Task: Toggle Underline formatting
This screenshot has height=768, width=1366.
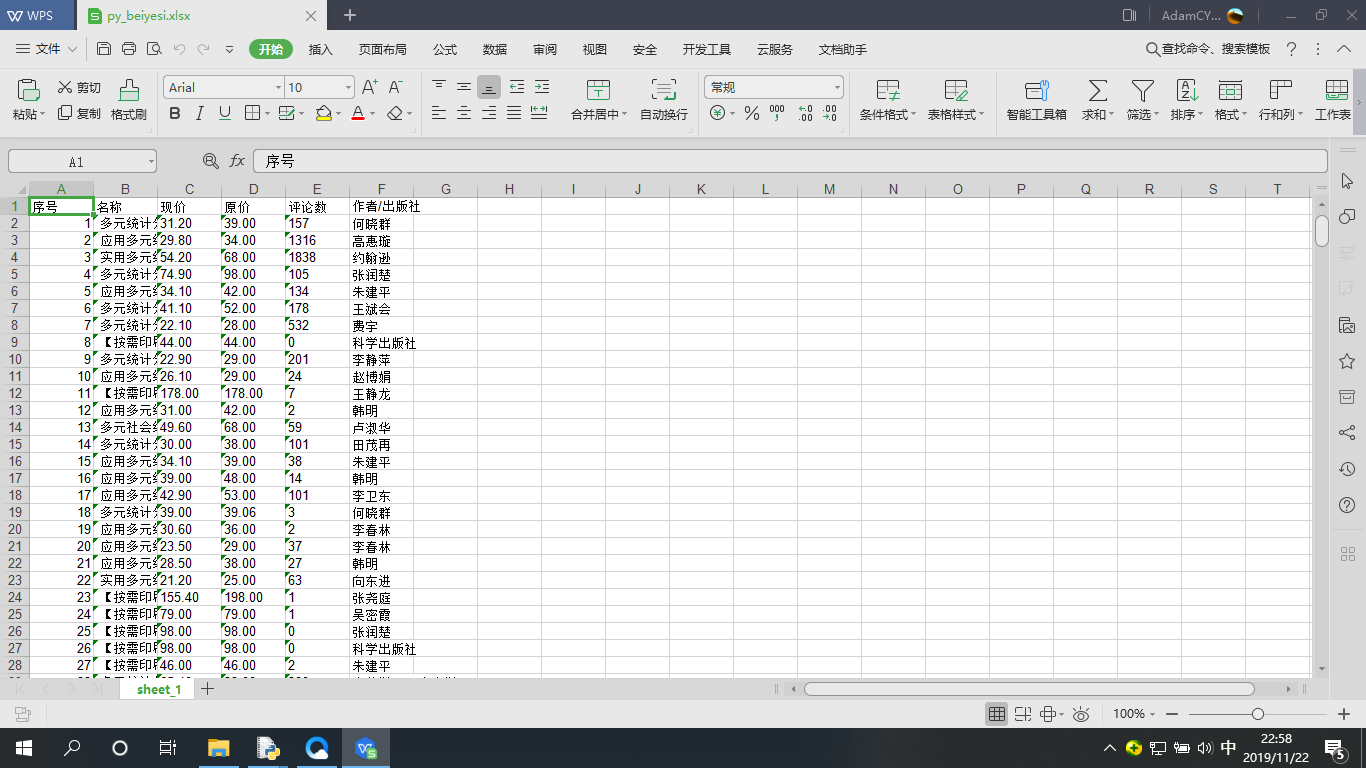Action: point(225,114)
